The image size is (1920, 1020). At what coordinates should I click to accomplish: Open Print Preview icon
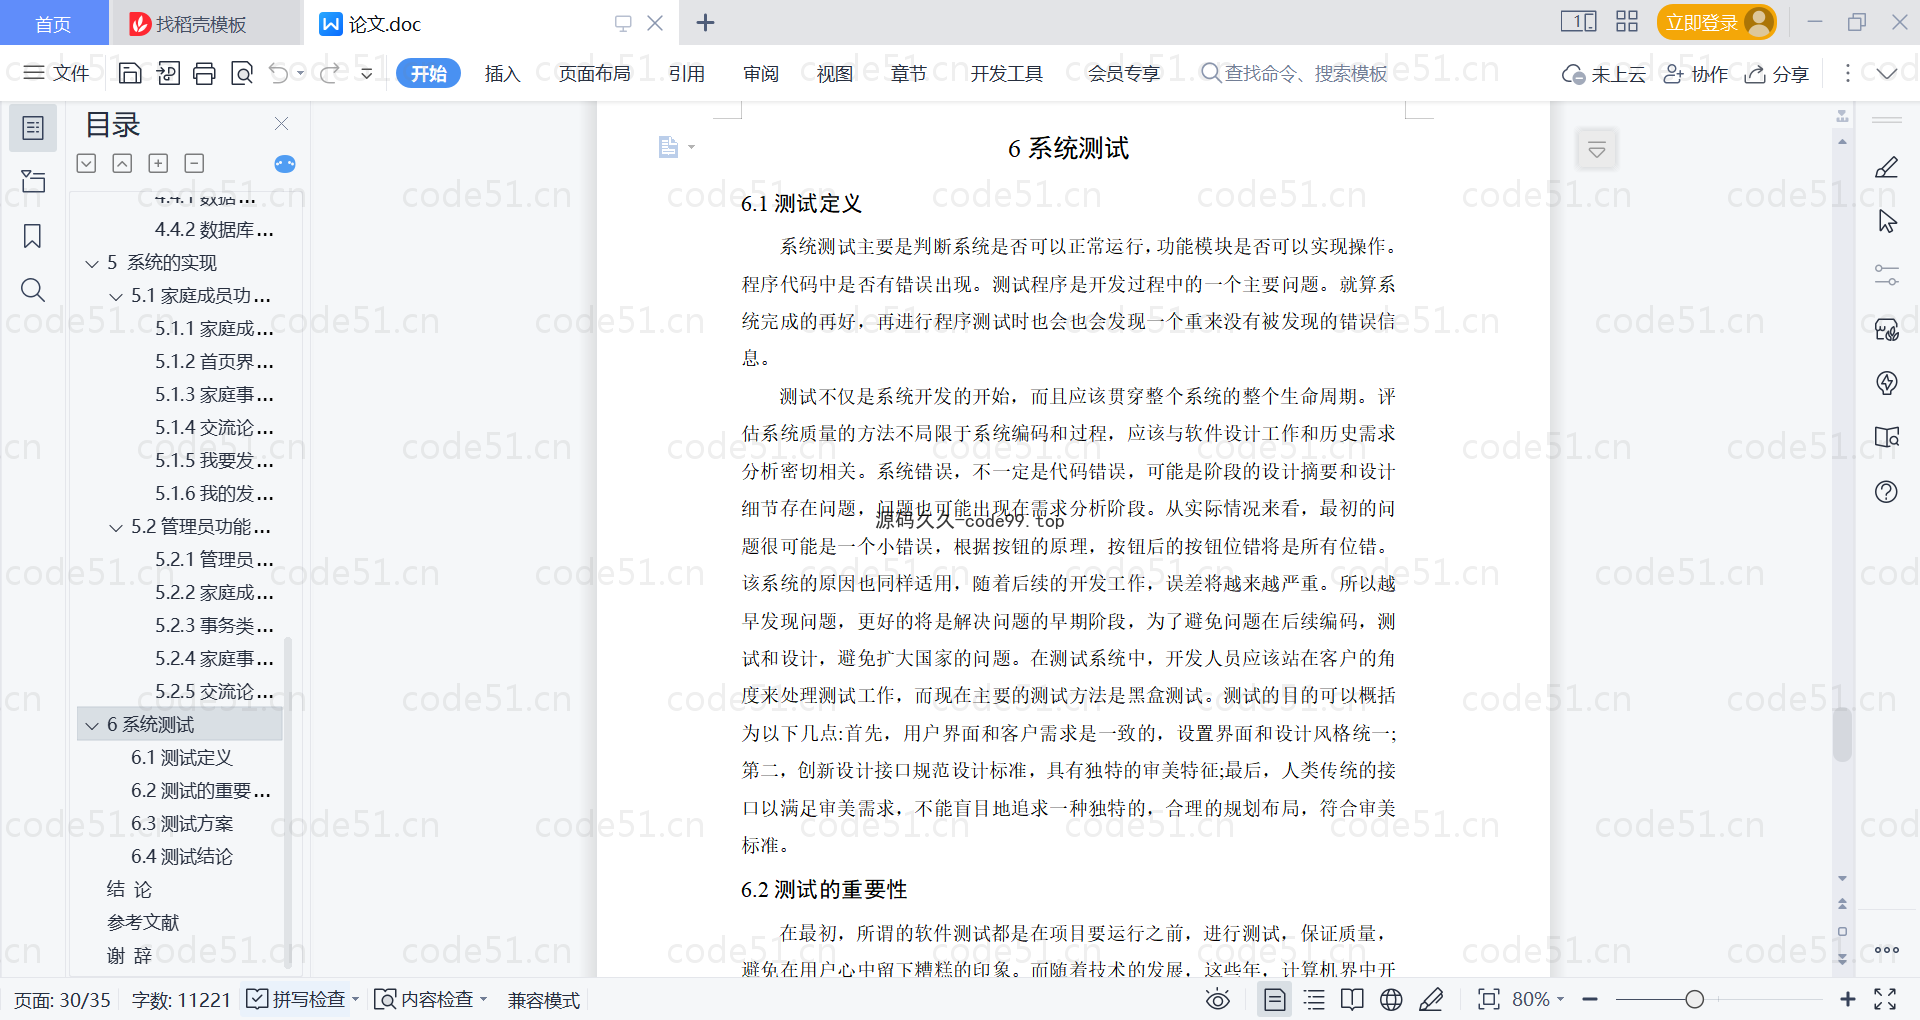point(241,73)
